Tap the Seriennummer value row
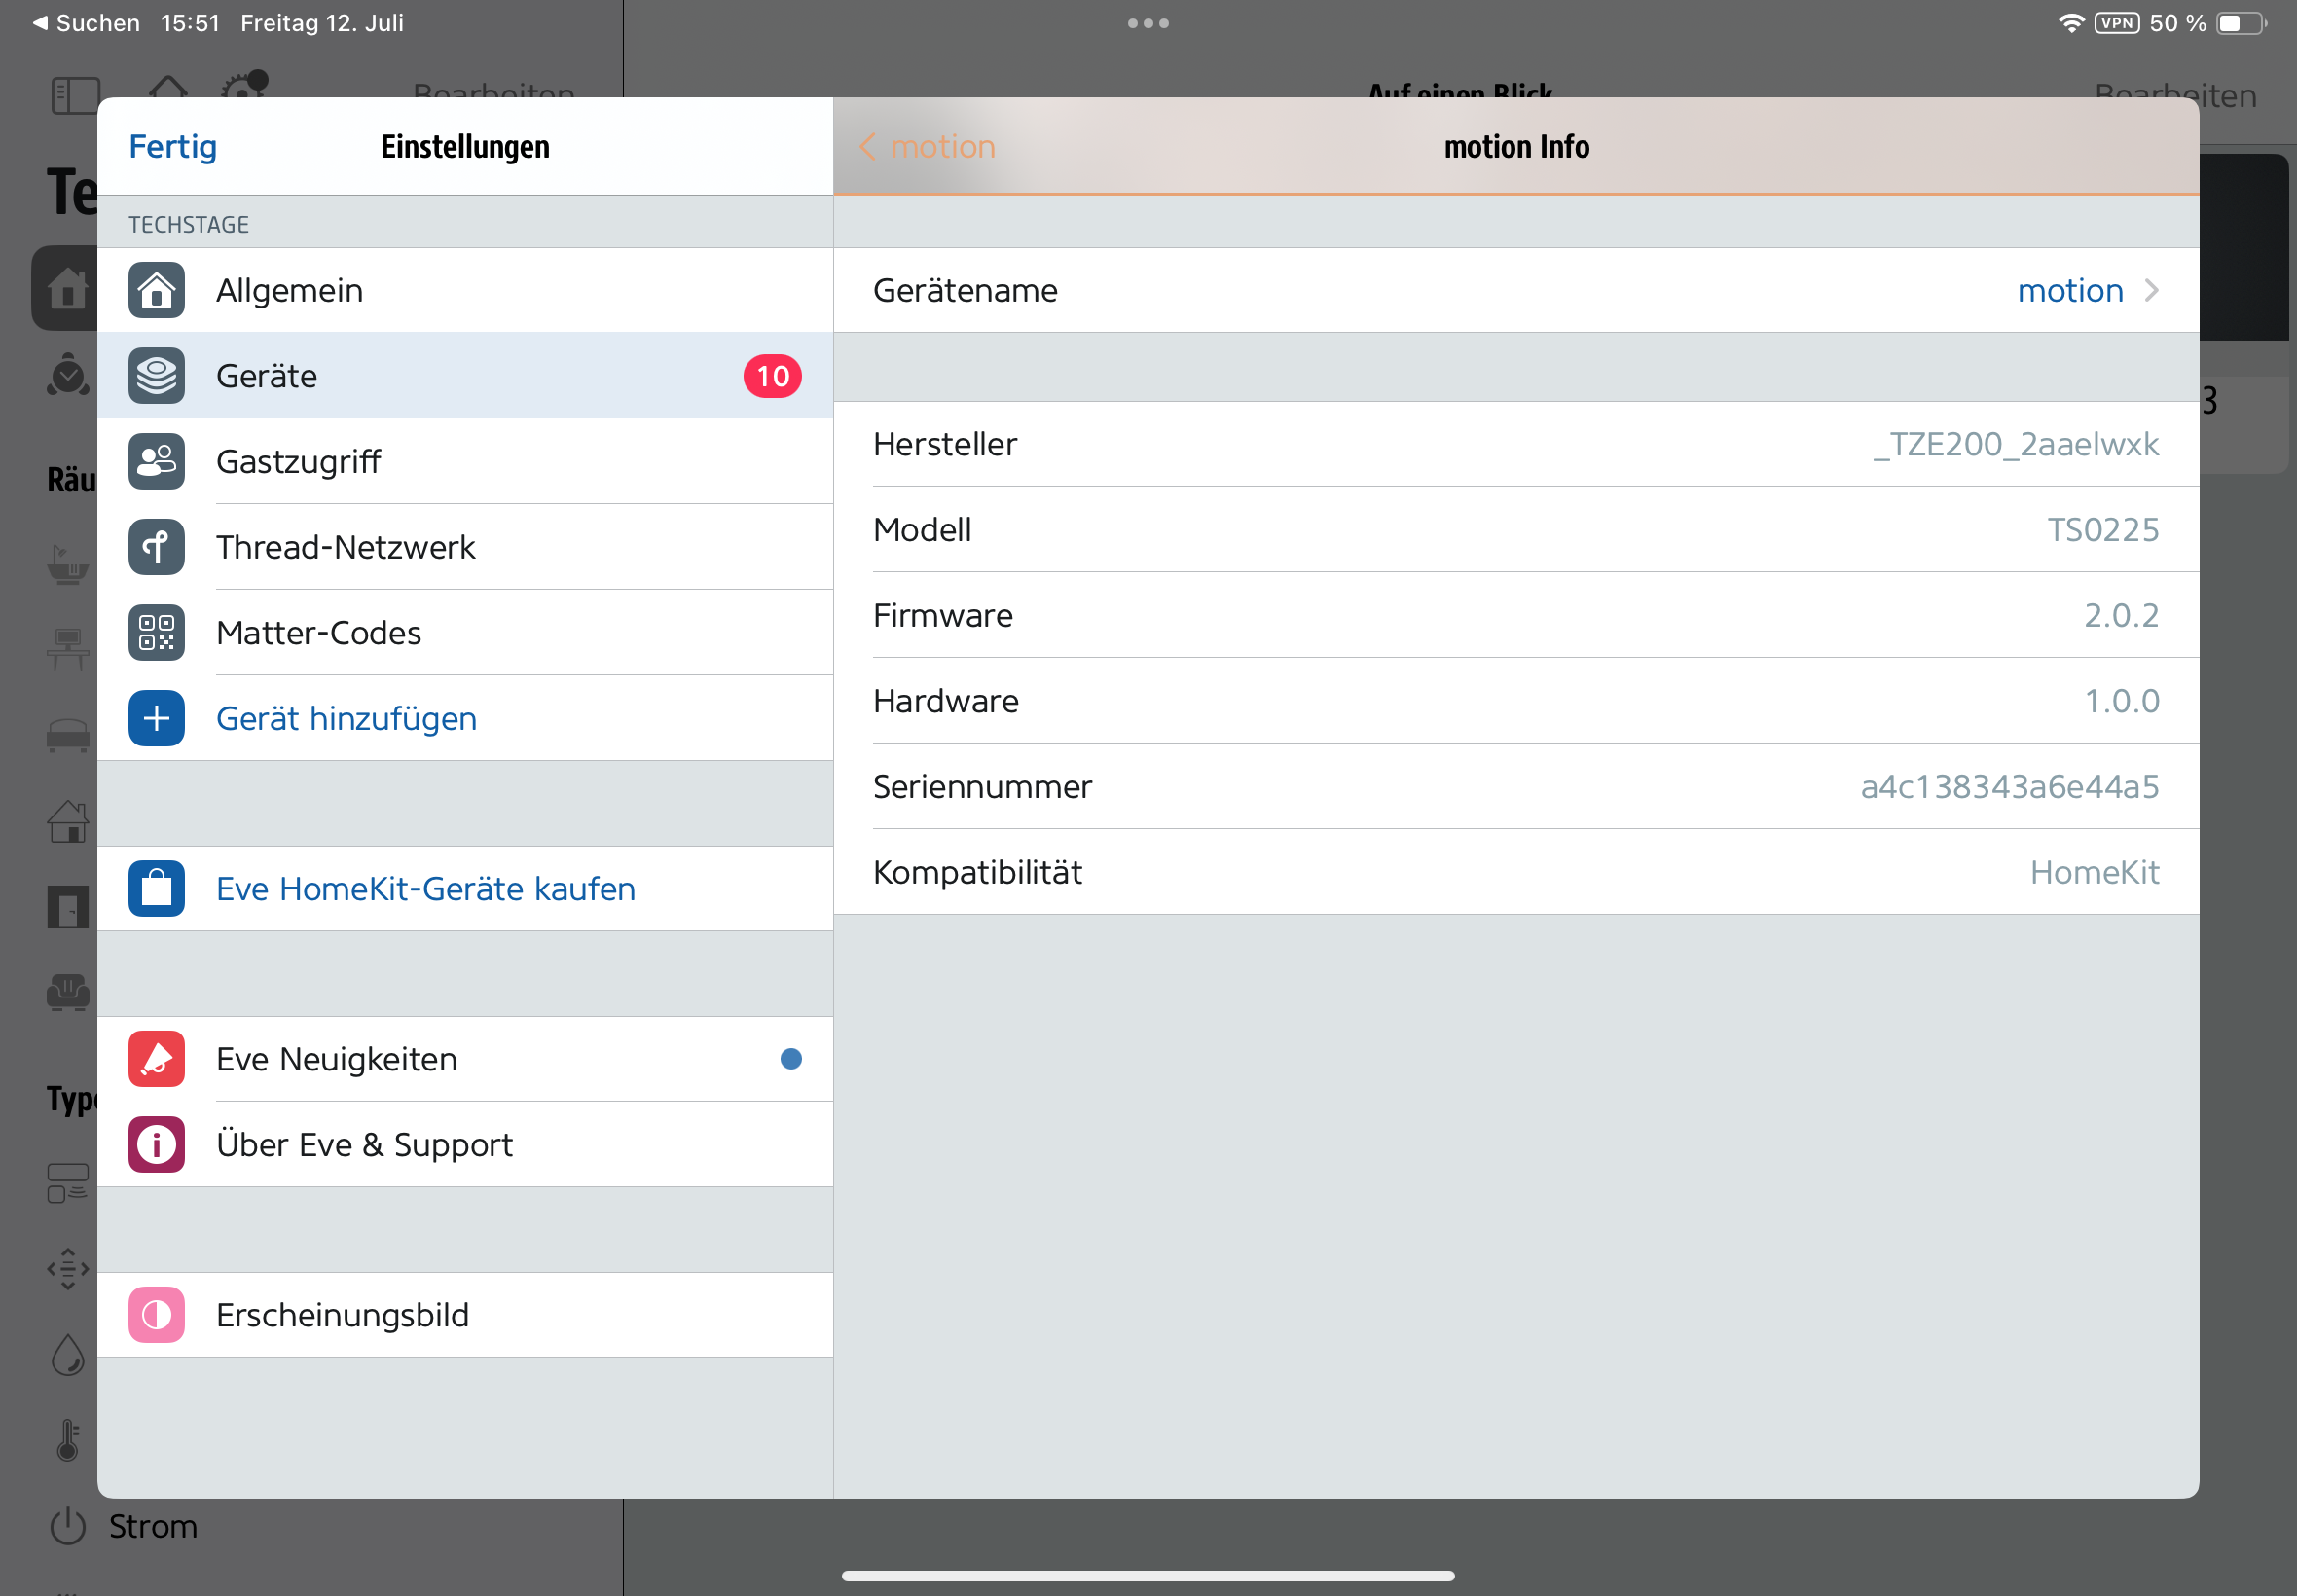This screenshot has height=1596, width=2297. point(2009,786)
